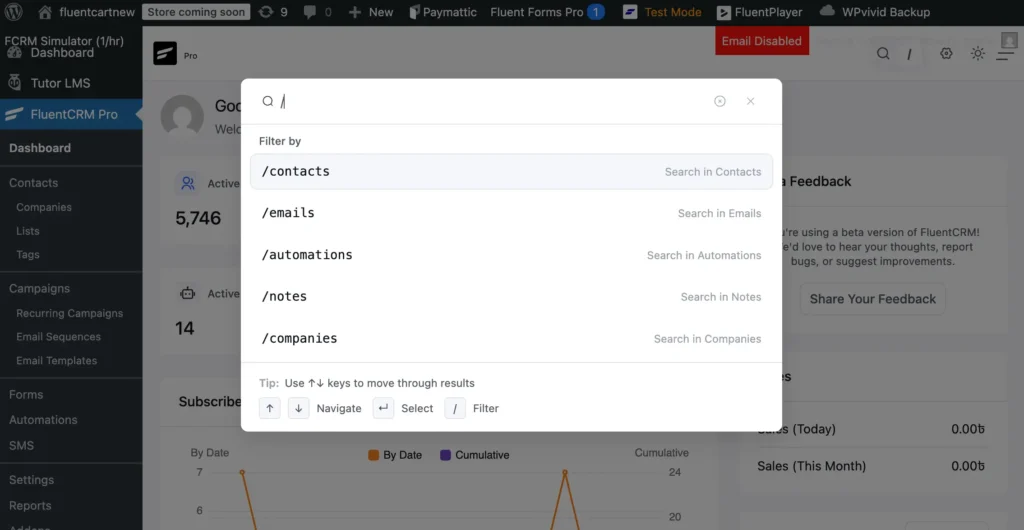The height and width of the screenshot is (530, 1024).
Task: Open Campaigns in the sidebar
Action: pyautogui.click(x=39, y=288)
